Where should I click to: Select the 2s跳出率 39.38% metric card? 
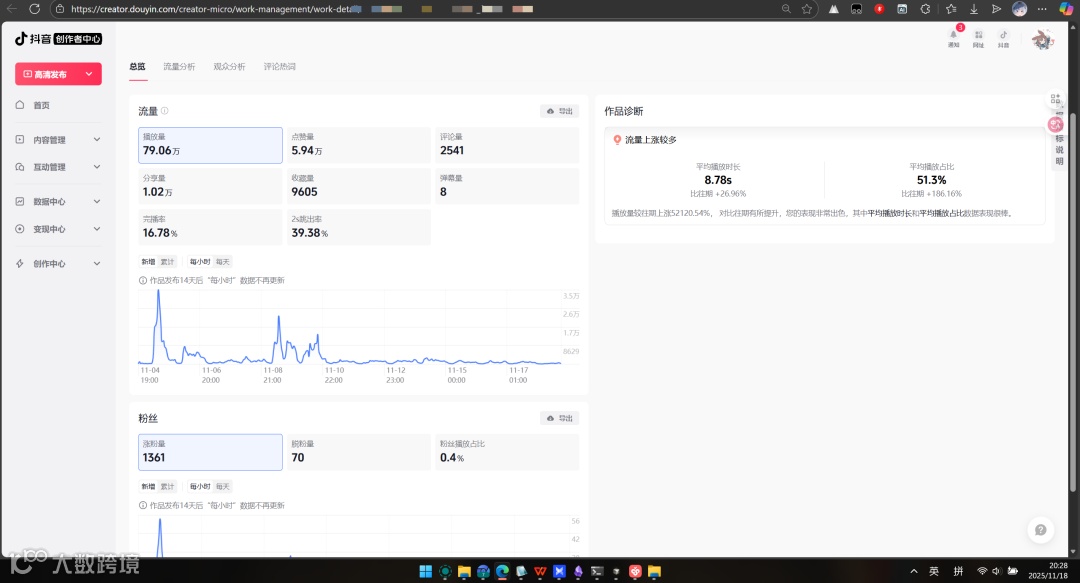[x=359, y=227]
